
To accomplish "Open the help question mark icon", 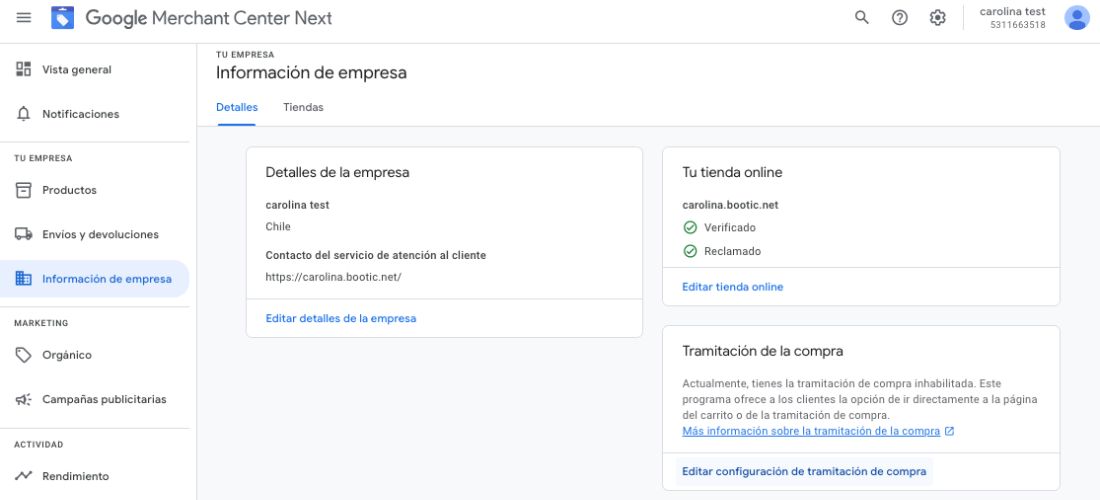I will 900,18.
